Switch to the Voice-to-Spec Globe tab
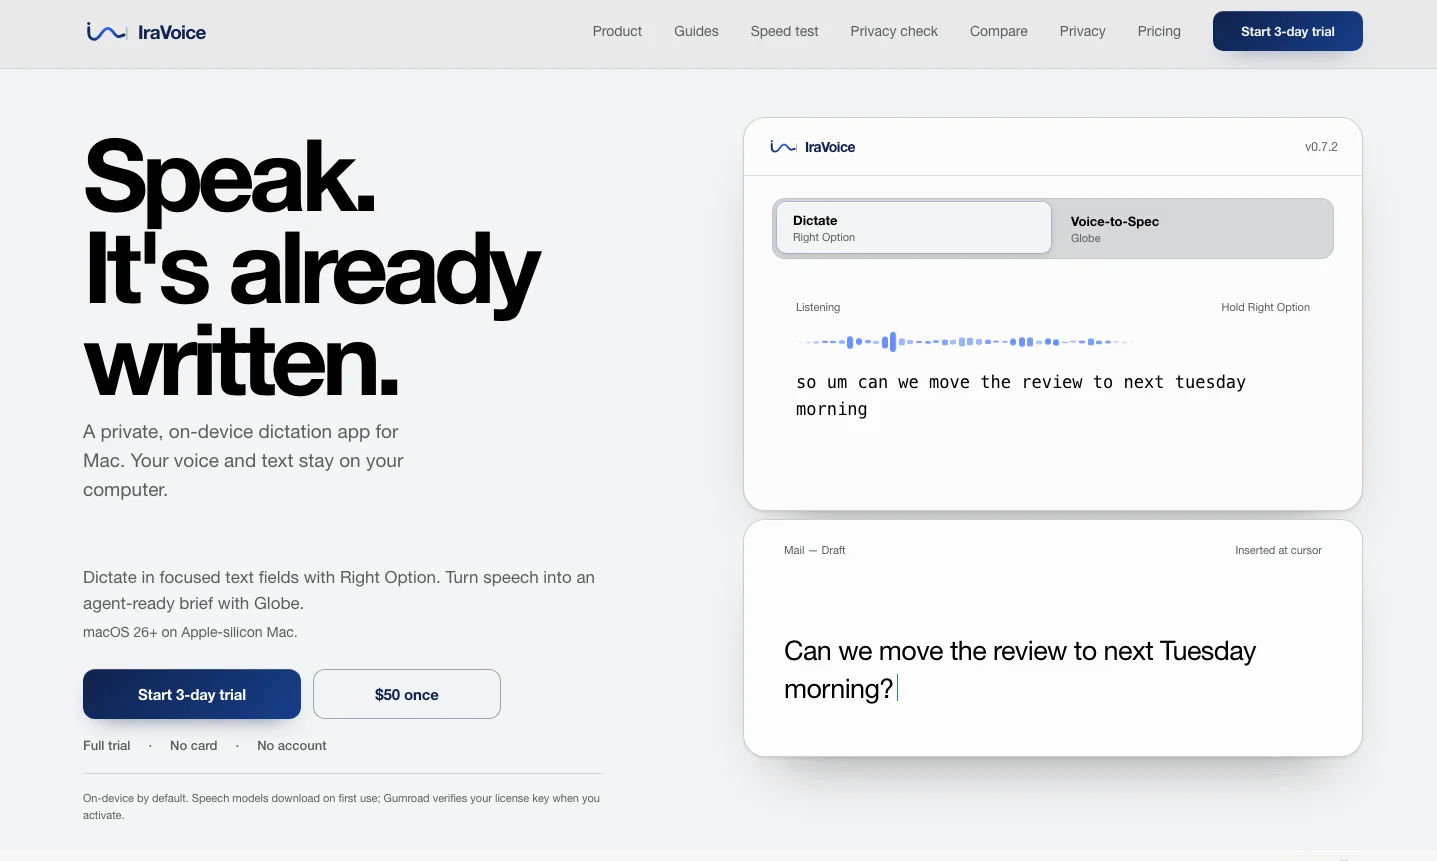Screen dimensions: 1437x861 [1192, 228]
